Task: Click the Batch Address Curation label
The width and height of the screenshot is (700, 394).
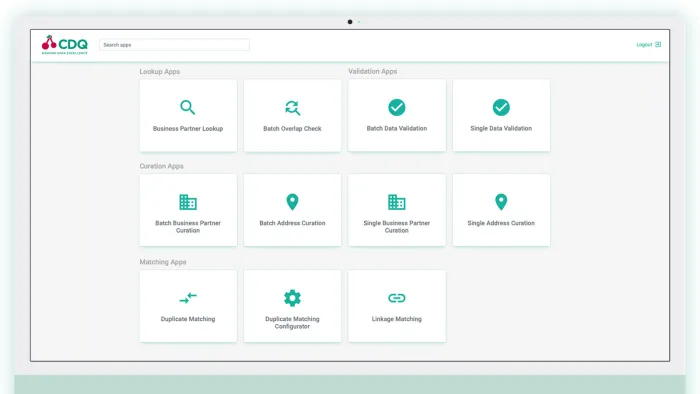Action: tap(292, 223)
